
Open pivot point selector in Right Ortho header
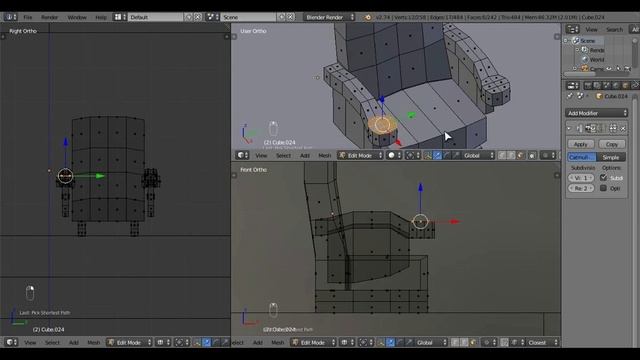click(181, 342)
